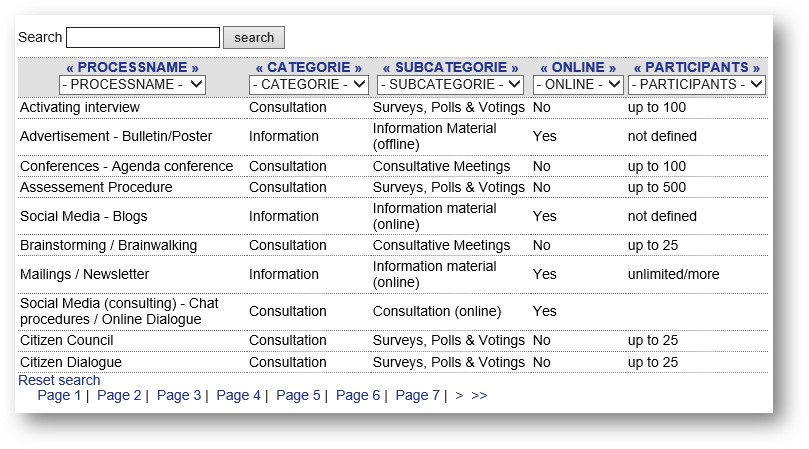Viewport: 809px width, 449px height.
Task: Sort by CATEGORIE column header
Action: pyautogui.click(x=309, y=67)
